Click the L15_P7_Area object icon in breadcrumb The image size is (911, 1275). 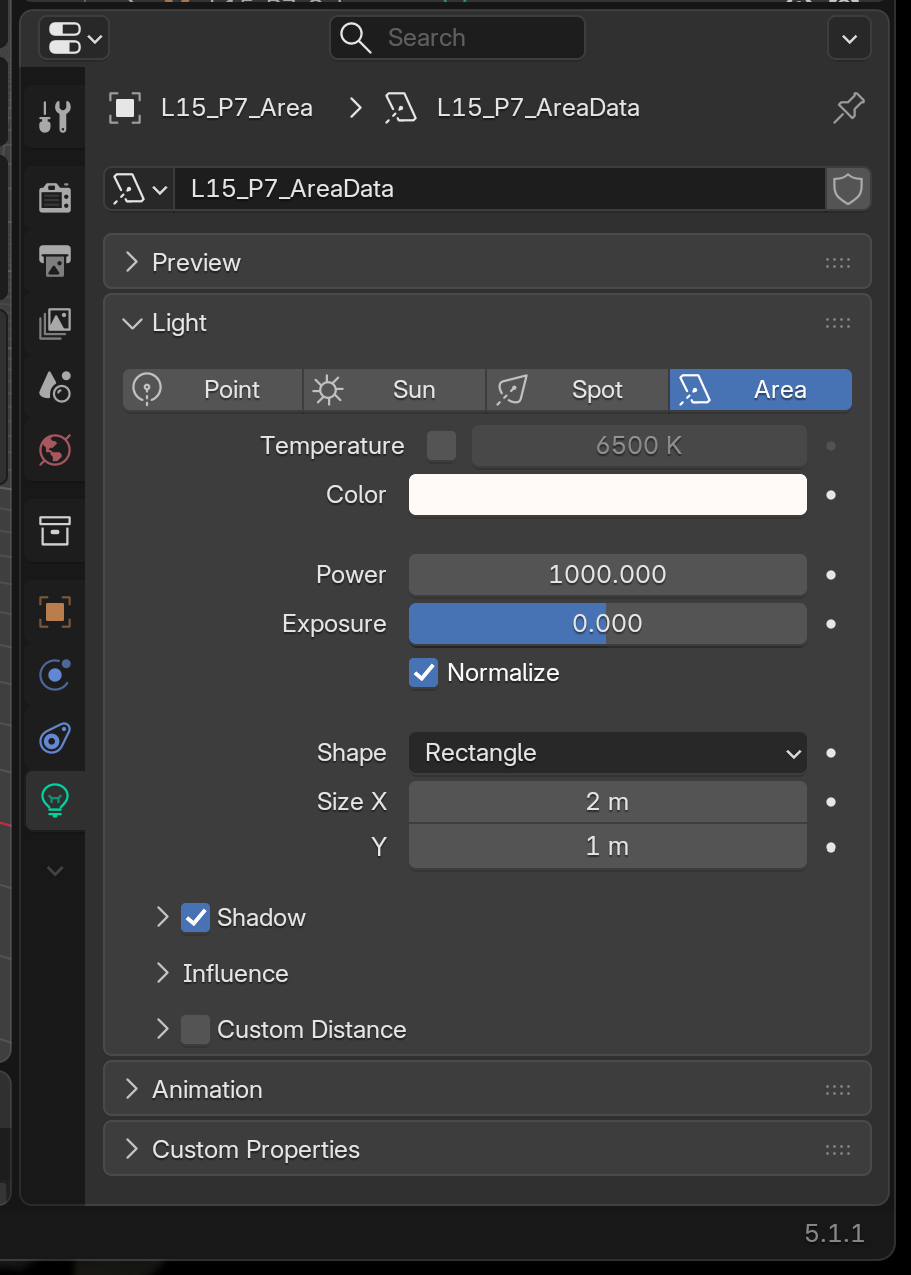[x=125, y=108]
